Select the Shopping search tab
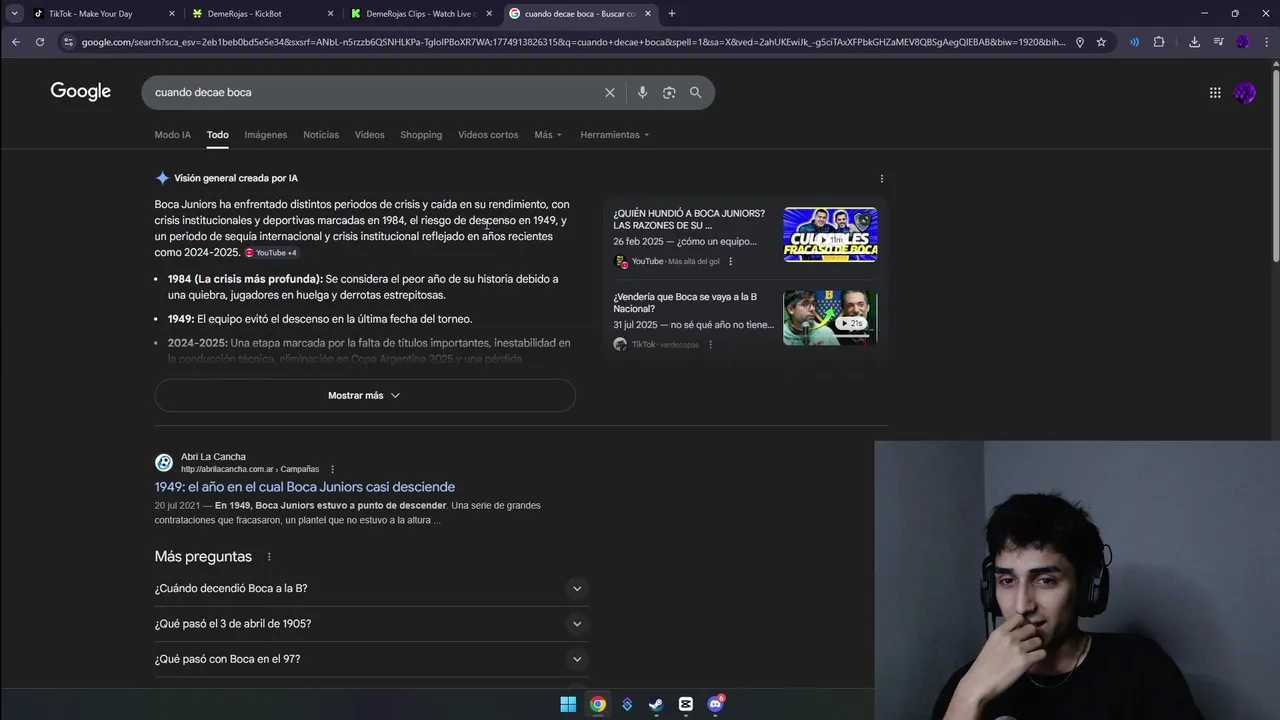Image resolution: width=1280 pixels, height=720 pixels. (421, 135)
